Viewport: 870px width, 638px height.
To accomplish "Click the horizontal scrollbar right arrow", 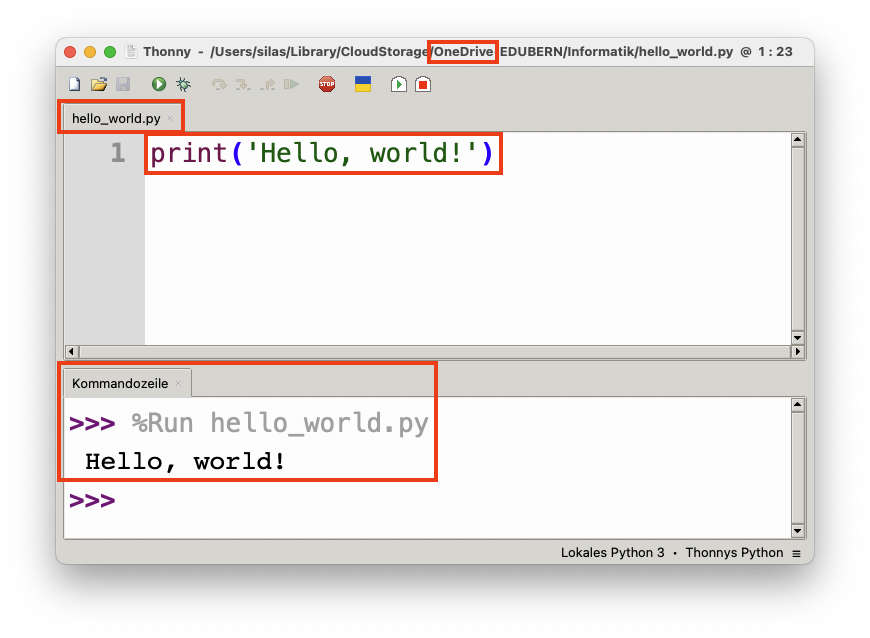I will click(x=798, y=351).
